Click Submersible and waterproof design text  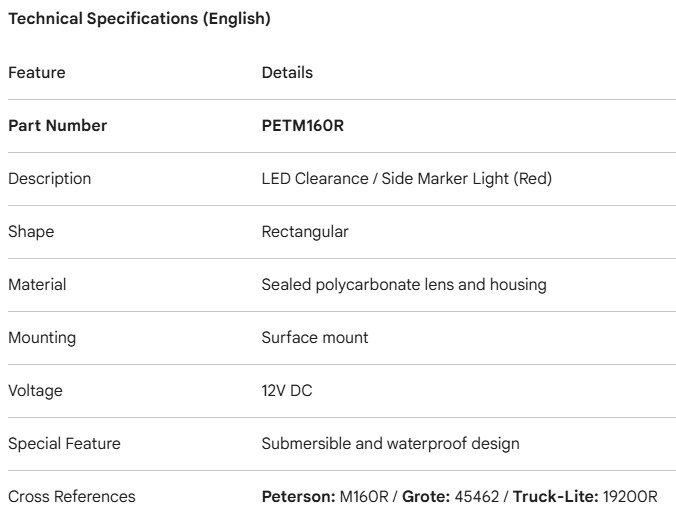391,444
